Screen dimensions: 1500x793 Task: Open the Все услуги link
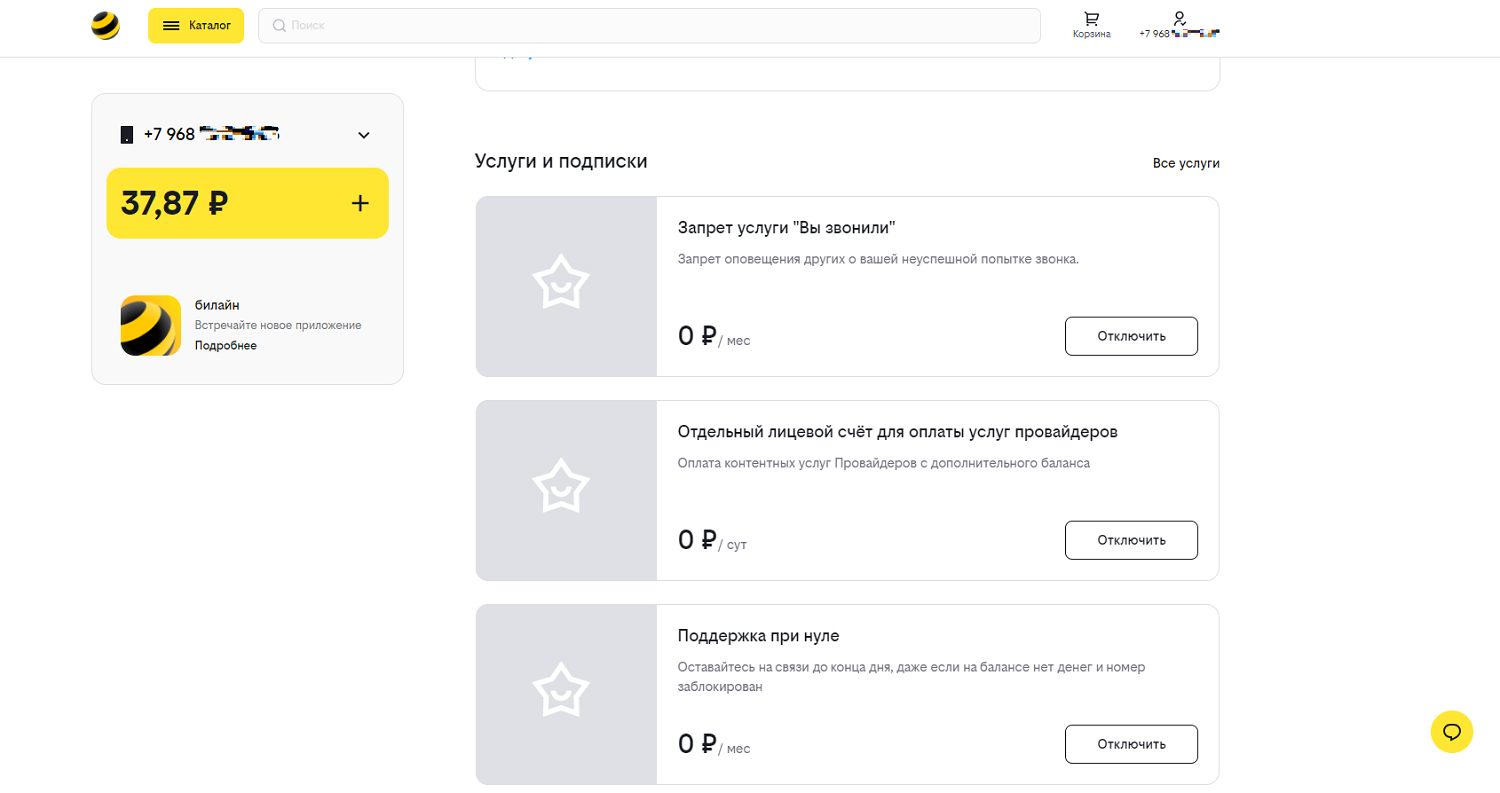[1186, 163]
